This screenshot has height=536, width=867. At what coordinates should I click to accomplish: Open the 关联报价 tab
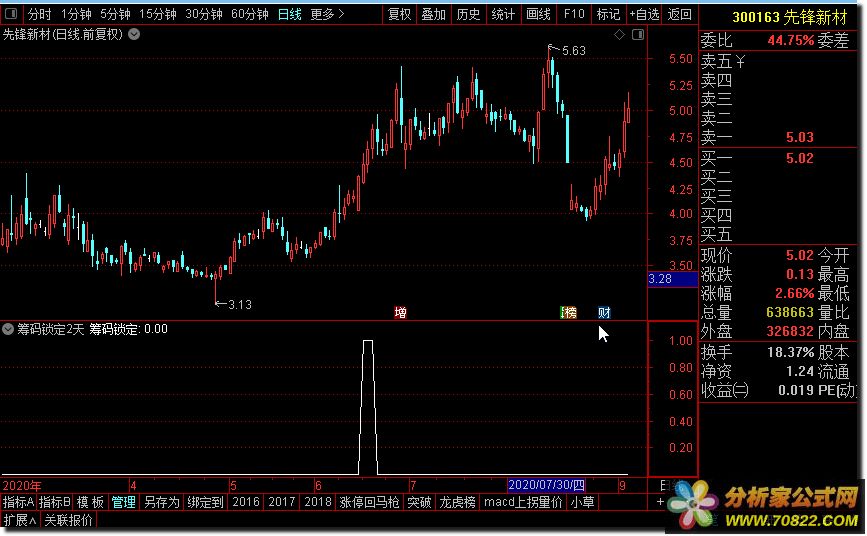[x=68, y=520]
